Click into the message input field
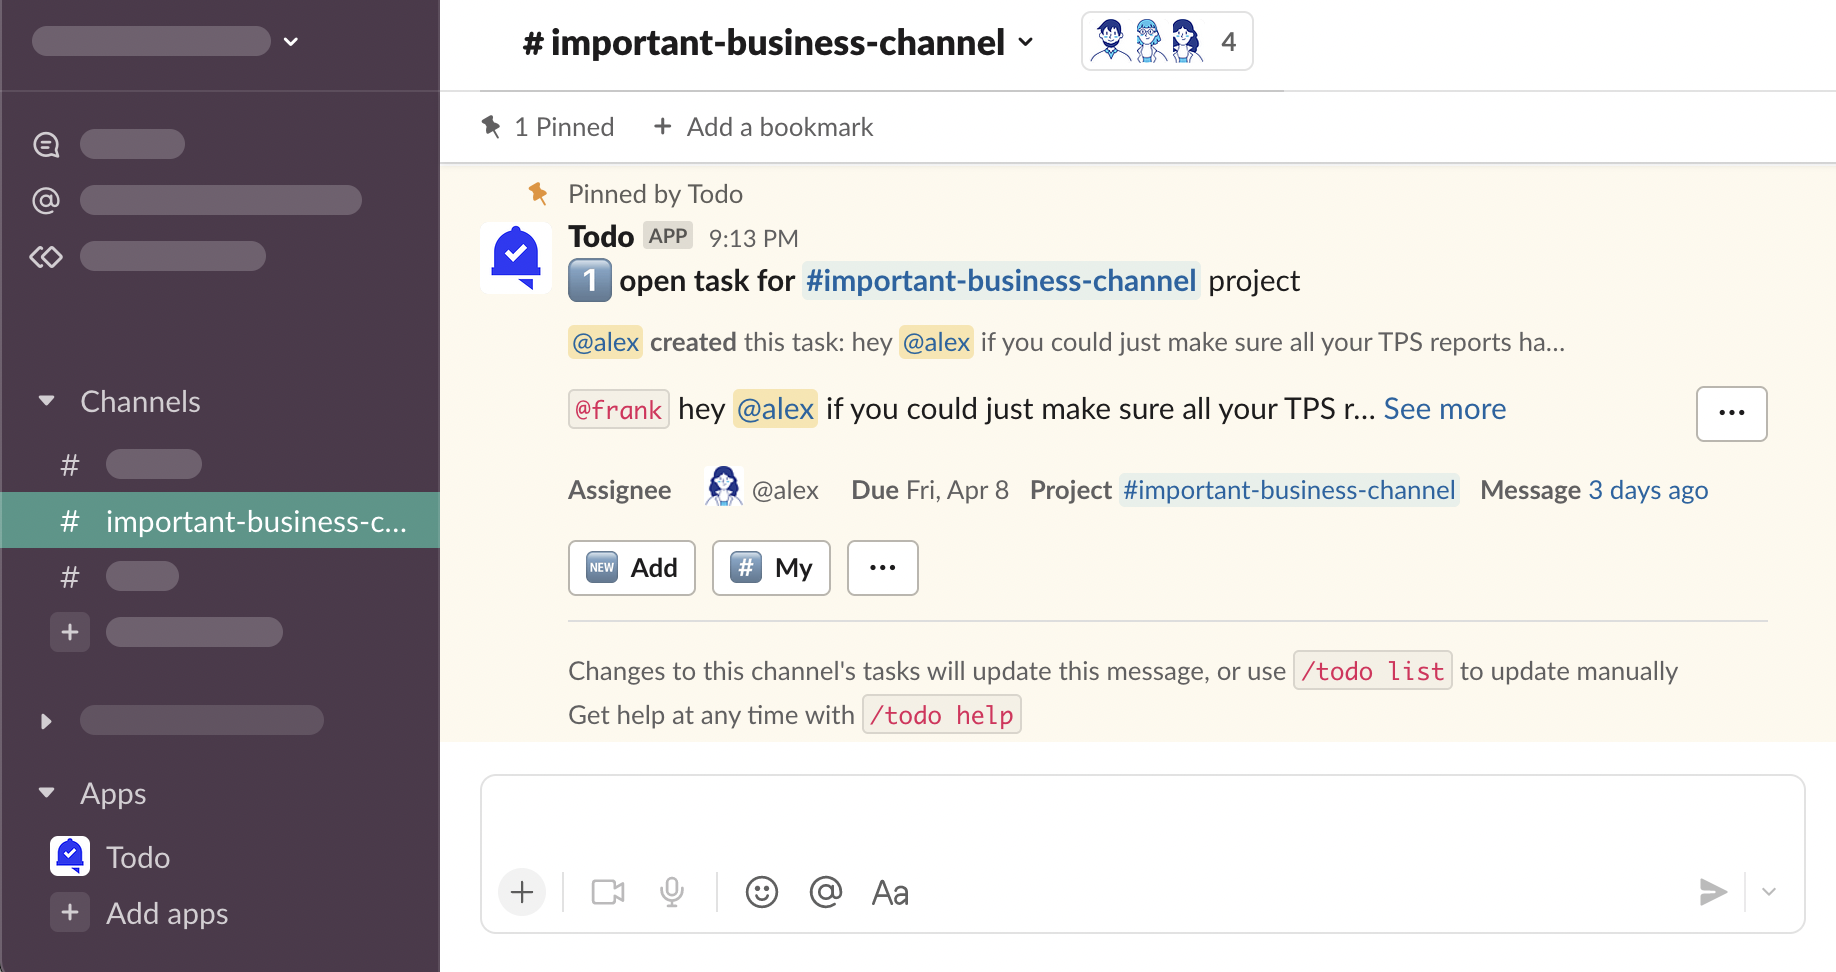Image resolution: width=1836 pixels, height=972 pixels. point(1140,821)
